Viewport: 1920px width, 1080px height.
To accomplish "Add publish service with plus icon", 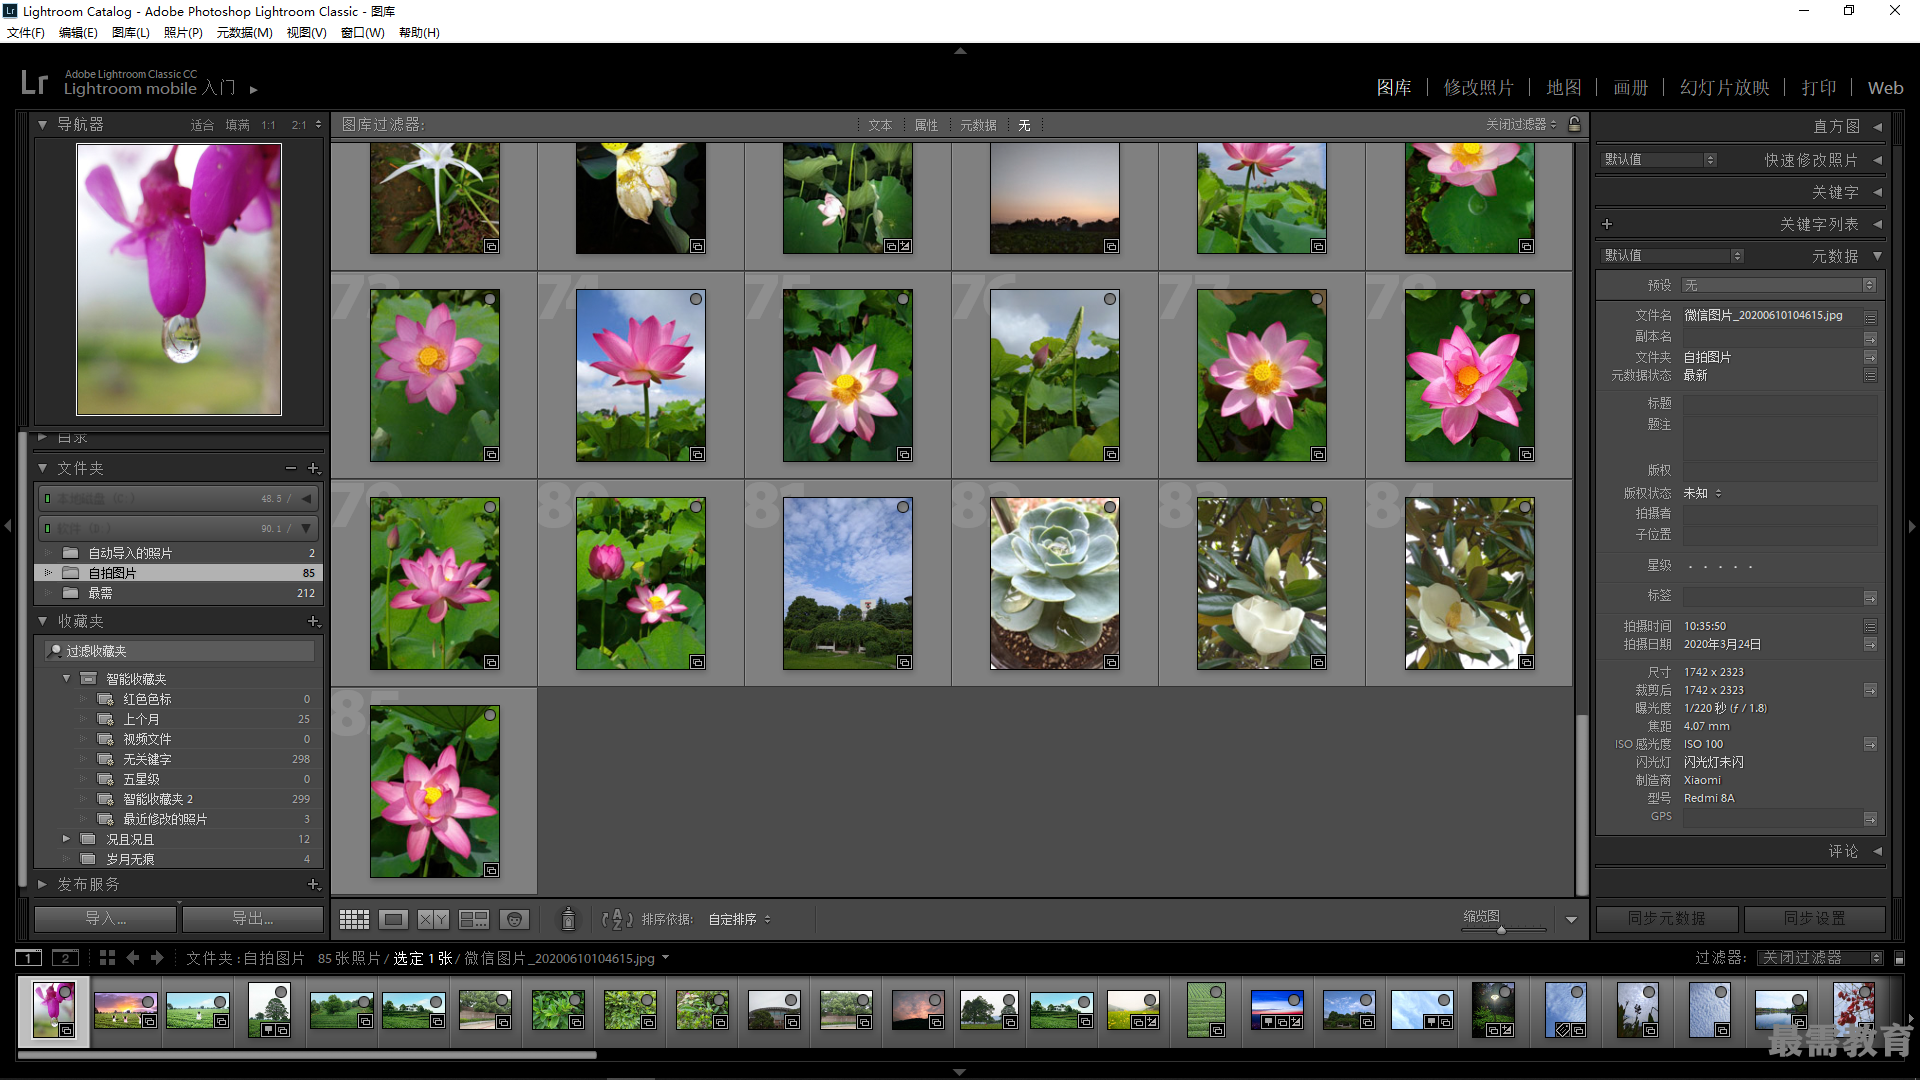I will [313, 884].
